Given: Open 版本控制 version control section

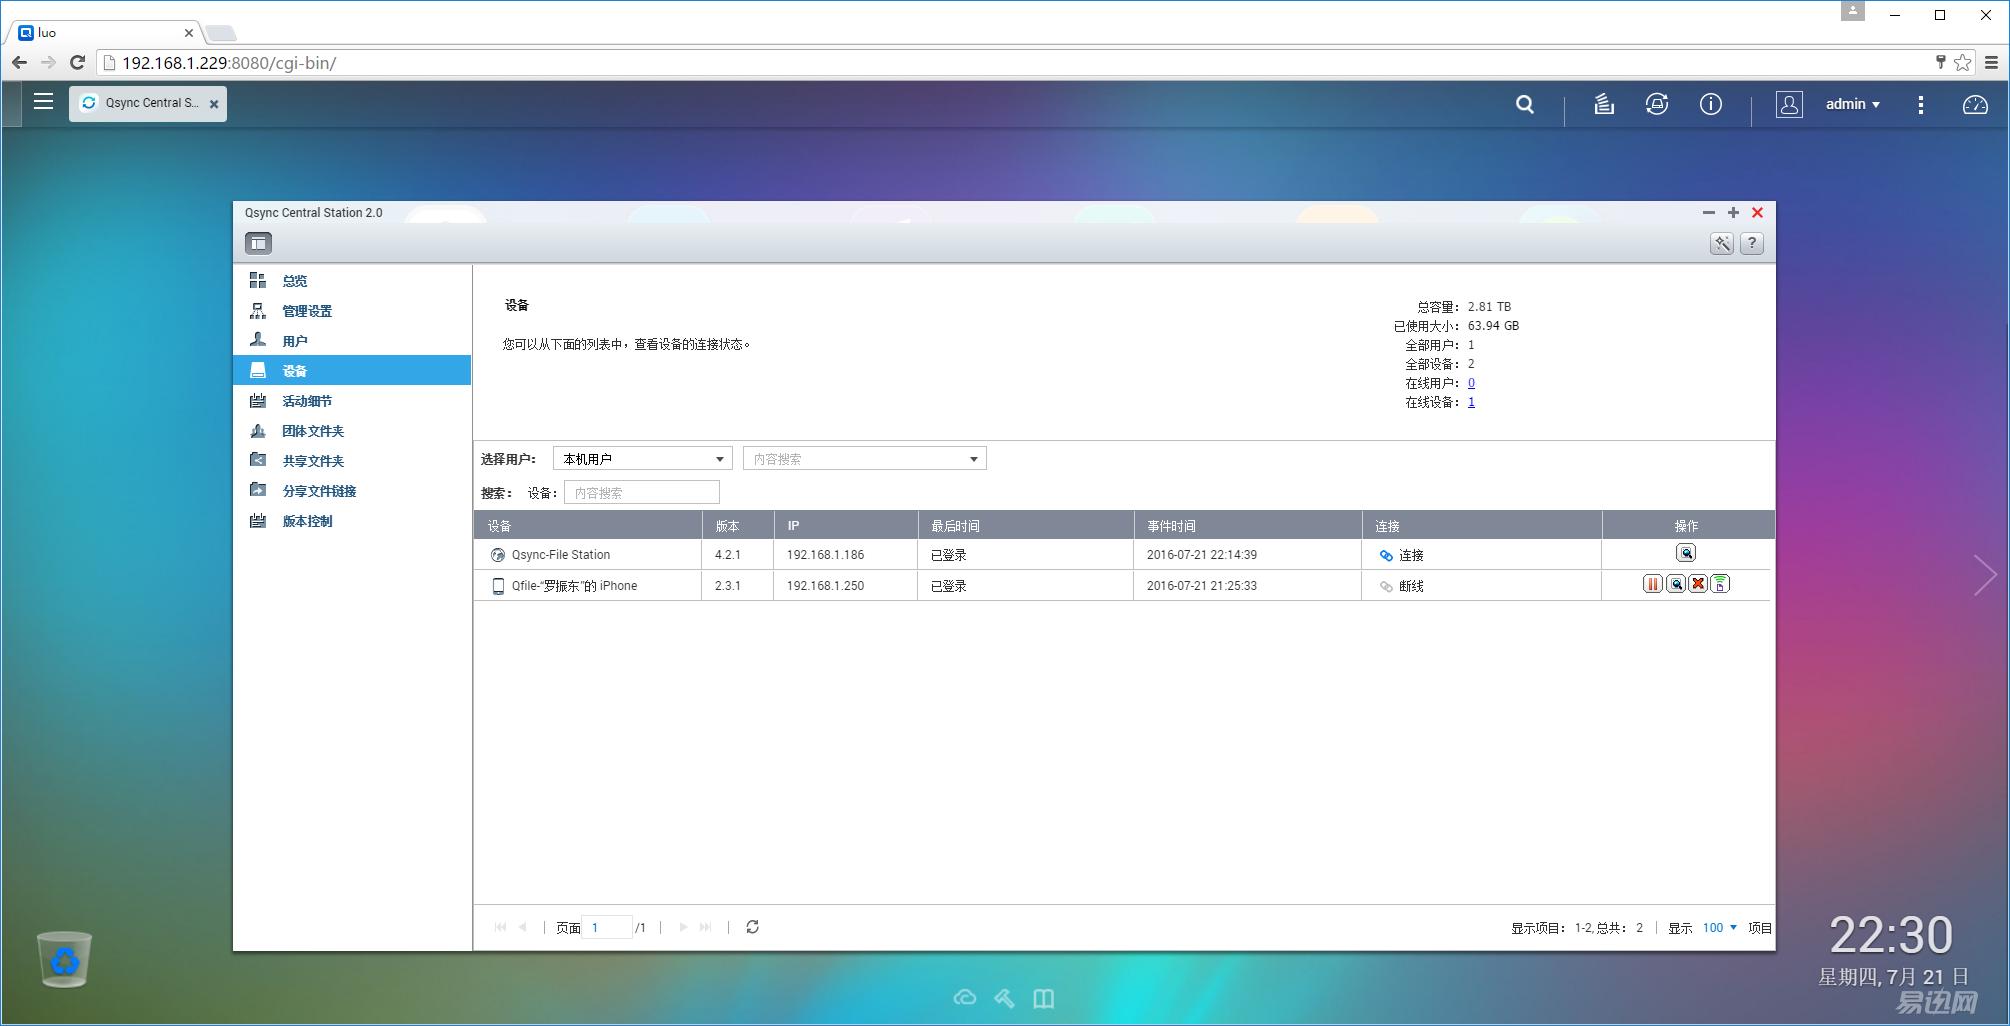Looking at the screenshot, I should click(x=352, y=521).
